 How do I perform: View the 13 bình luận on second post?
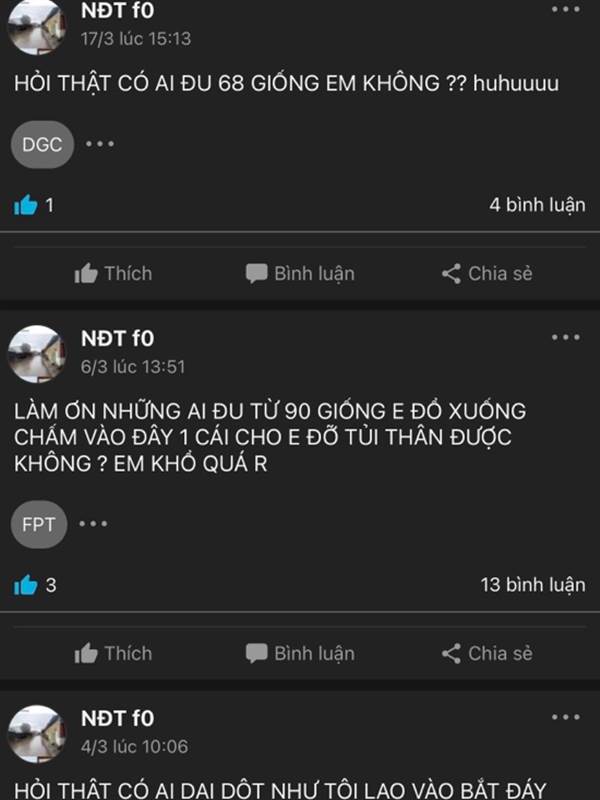click(533, 585)
